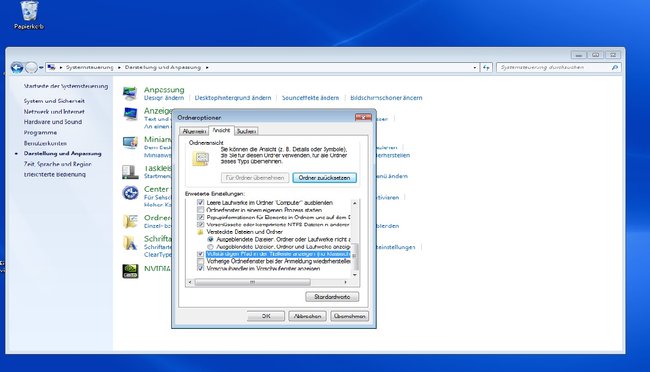Open Soundeffekte ändern link
650x372 pixels.
click(x=310, y=98)
